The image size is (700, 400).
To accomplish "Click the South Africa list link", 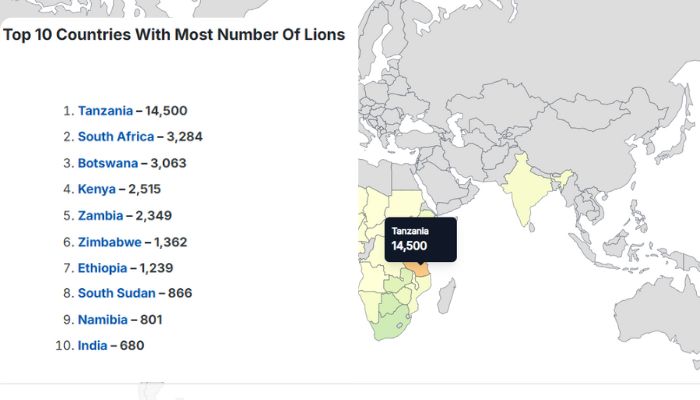I will point(116,137).
